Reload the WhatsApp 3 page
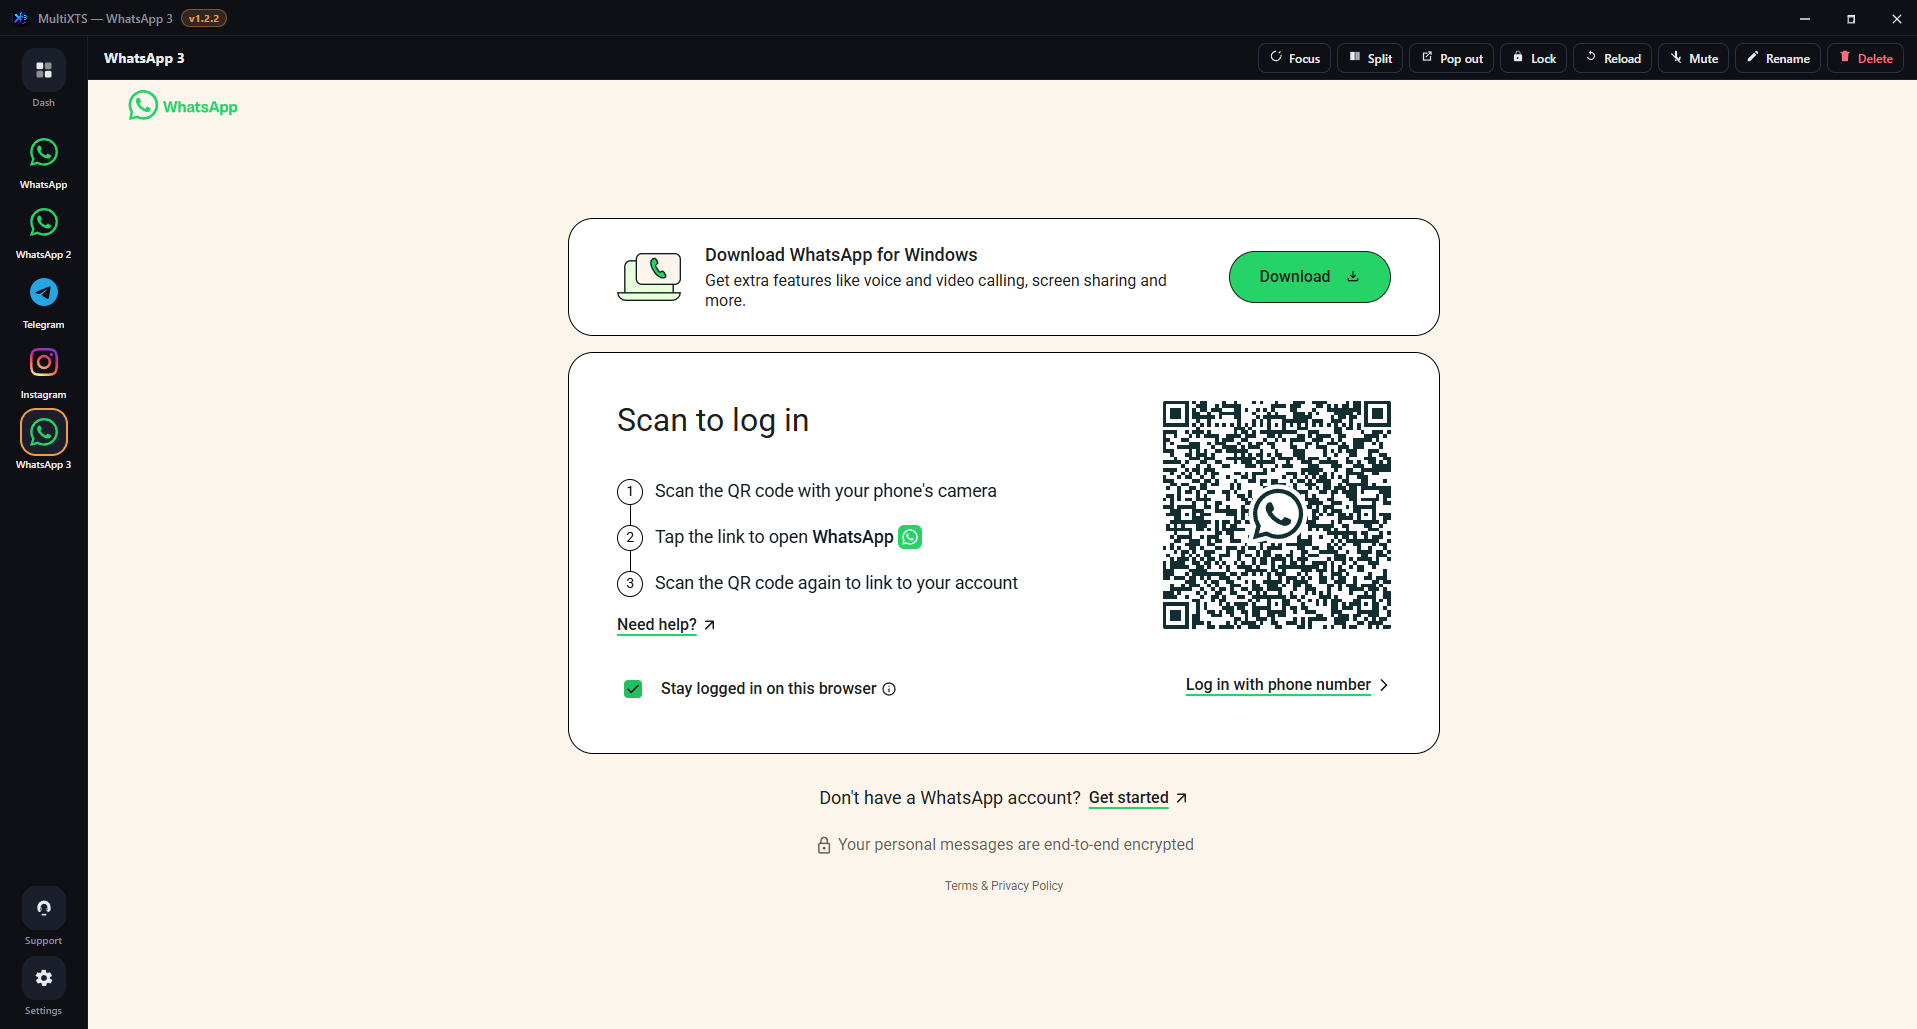 click(1613, 58)
